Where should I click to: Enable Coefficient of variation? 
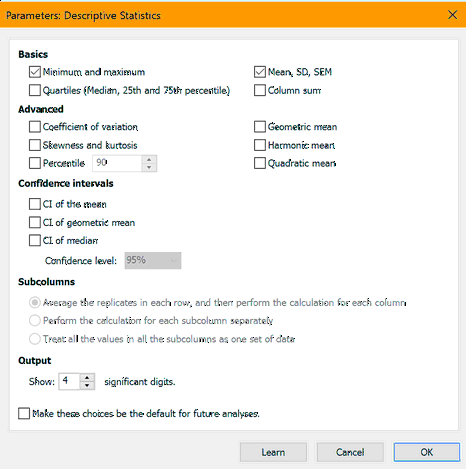pyautogui.click(x=35, y=127)
